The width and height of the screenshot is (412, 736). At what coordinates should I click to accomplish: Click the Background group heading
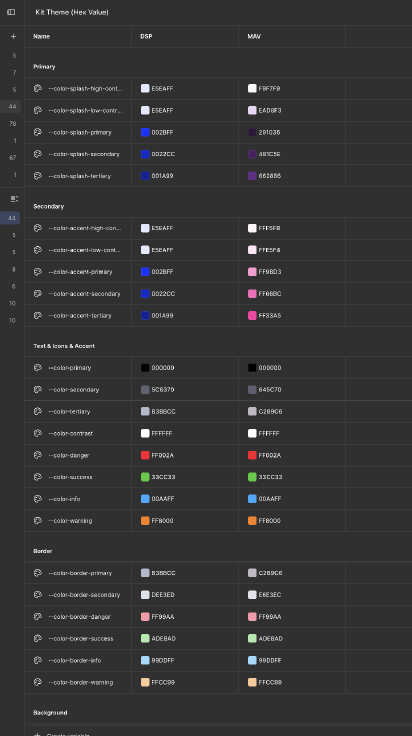click(x=50, y=713)
